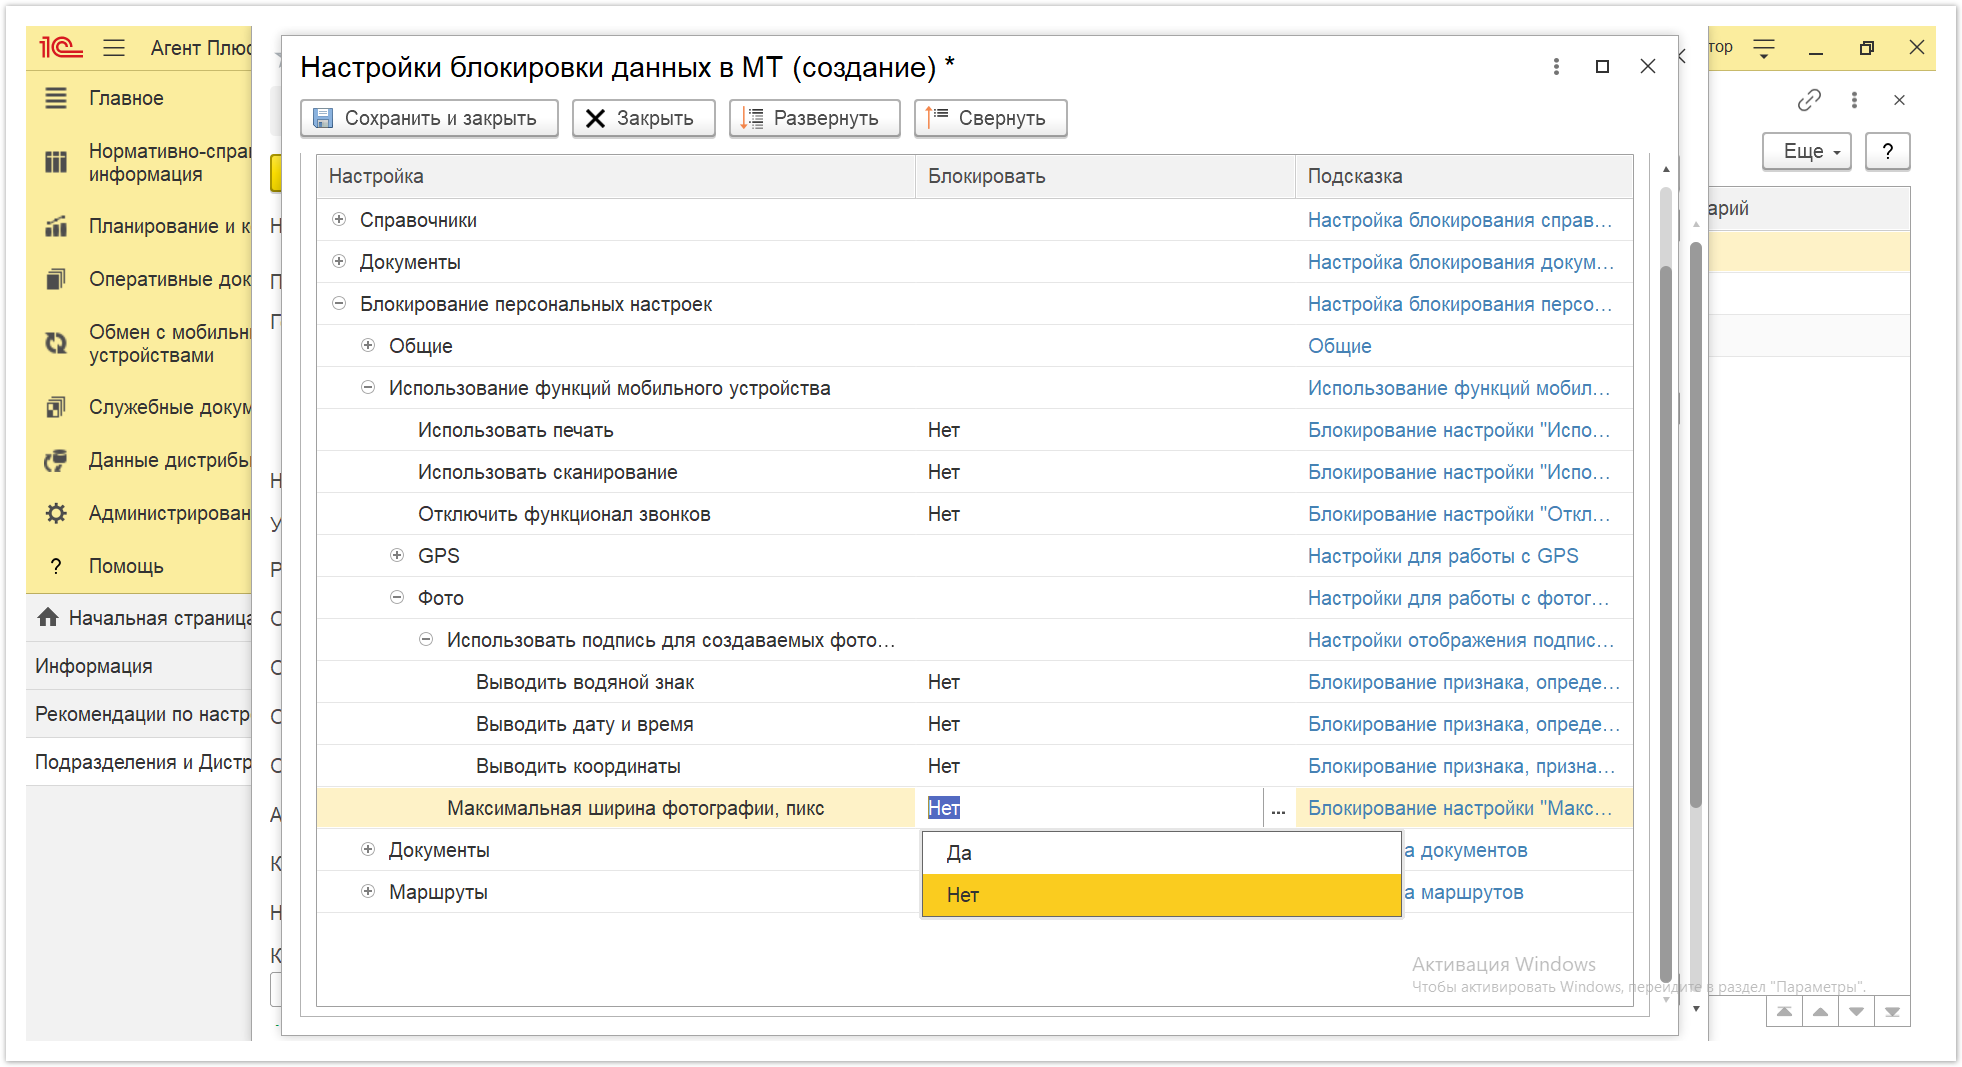Expand the Справочники tree node
The image size is (1962, 1067).
point(339,219)
